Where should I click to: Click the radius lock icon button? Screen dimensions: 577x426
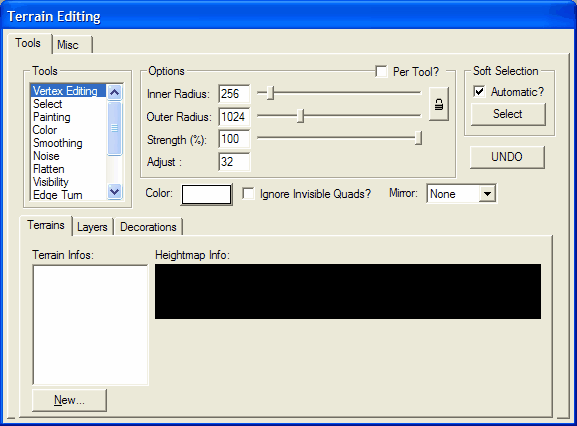(x=439, y=104)
